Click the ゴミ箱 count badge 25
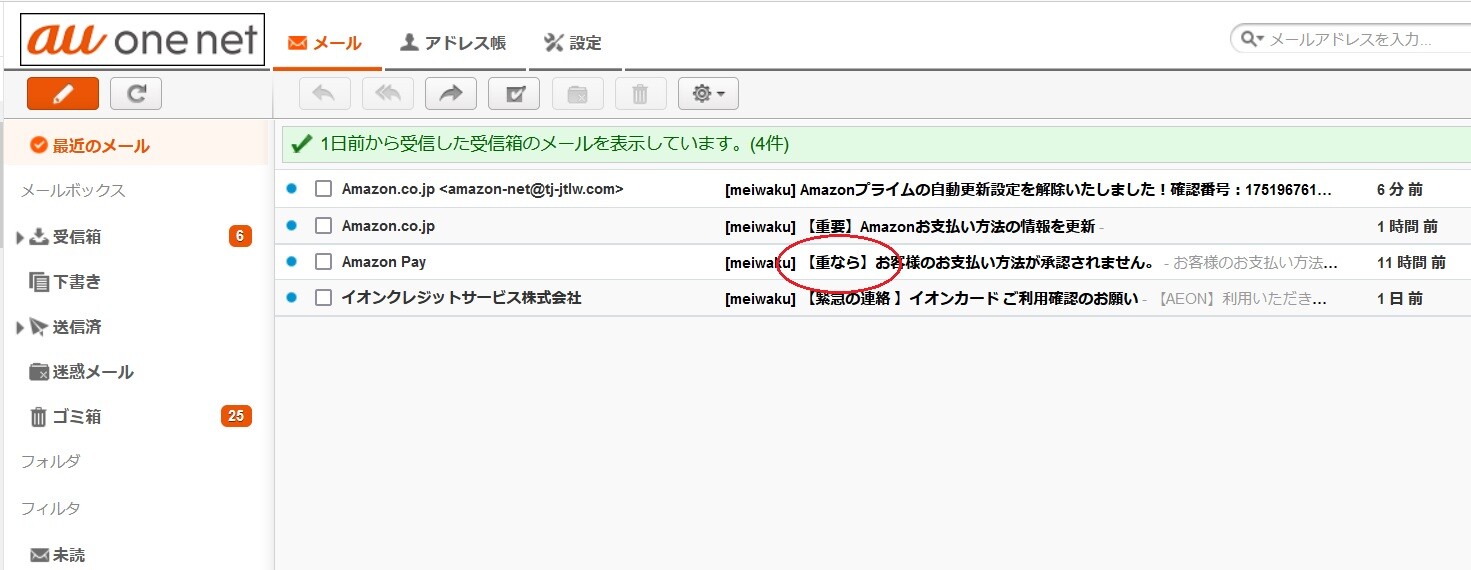Viewport: 1471px width, 570px height. 236,416
